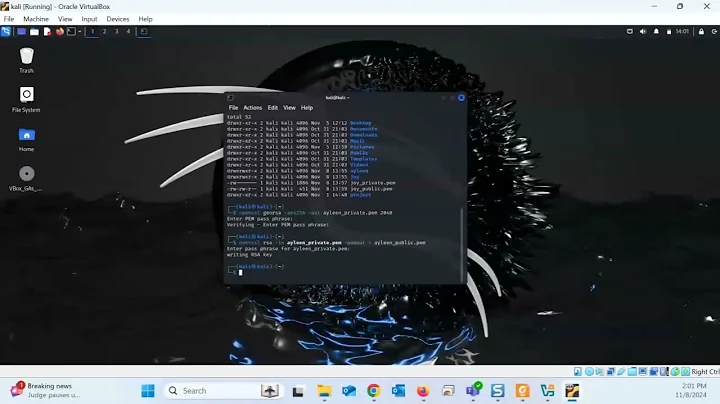Switch to workspace 1

[92, 31]
